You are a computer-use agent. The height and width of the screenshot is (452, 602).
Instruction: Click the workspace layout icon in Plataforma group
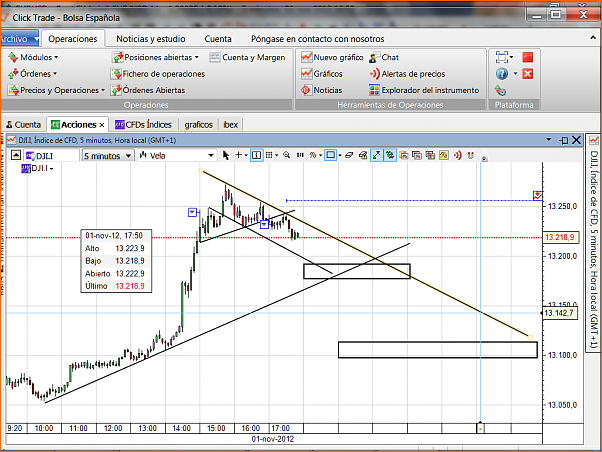tap(502, 57)
